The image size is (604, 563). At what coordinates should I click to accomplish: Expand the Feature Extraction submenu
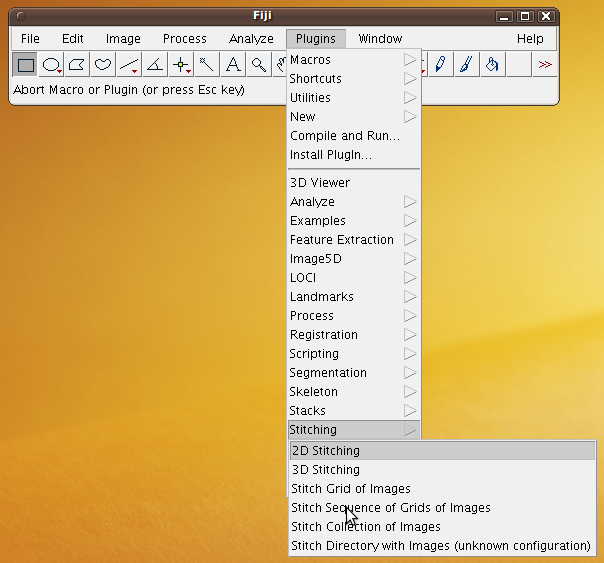tap(354, 240)
